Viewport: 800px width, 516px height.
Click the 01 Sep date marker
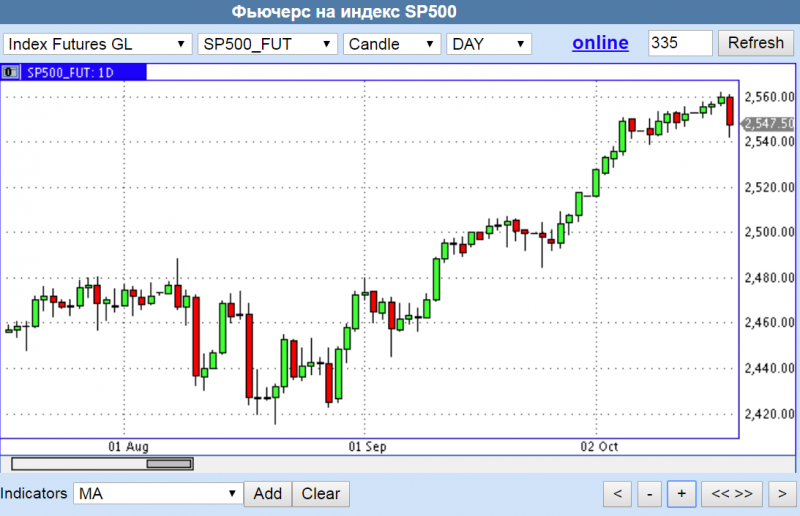pyautogui.click(x=367, y=446)
